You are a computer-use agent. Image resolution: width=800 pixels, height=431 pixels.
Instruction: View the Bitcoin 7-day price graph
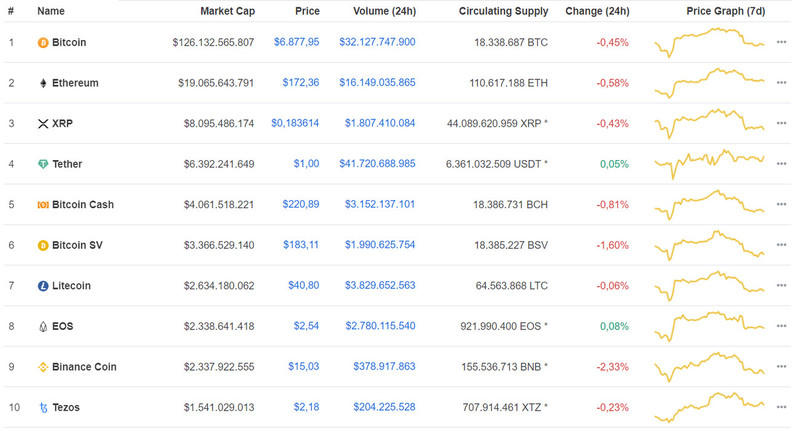pyautogui.click(x=709, y=42)
